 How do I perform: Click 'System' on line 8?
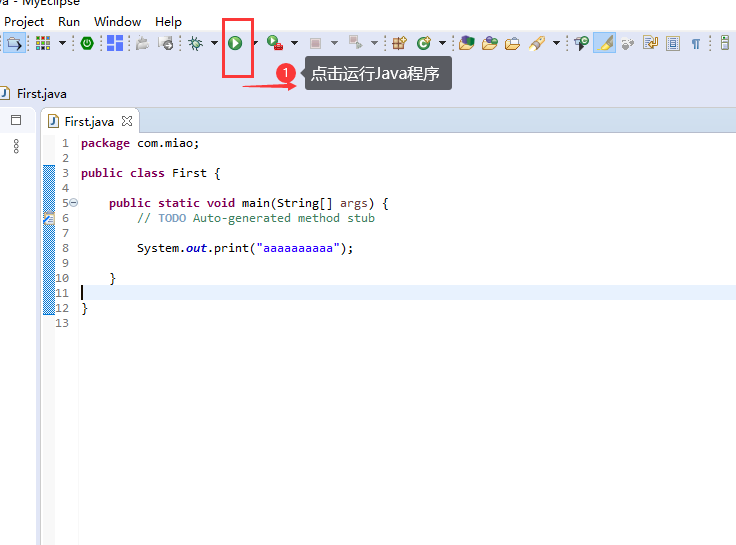158,248
